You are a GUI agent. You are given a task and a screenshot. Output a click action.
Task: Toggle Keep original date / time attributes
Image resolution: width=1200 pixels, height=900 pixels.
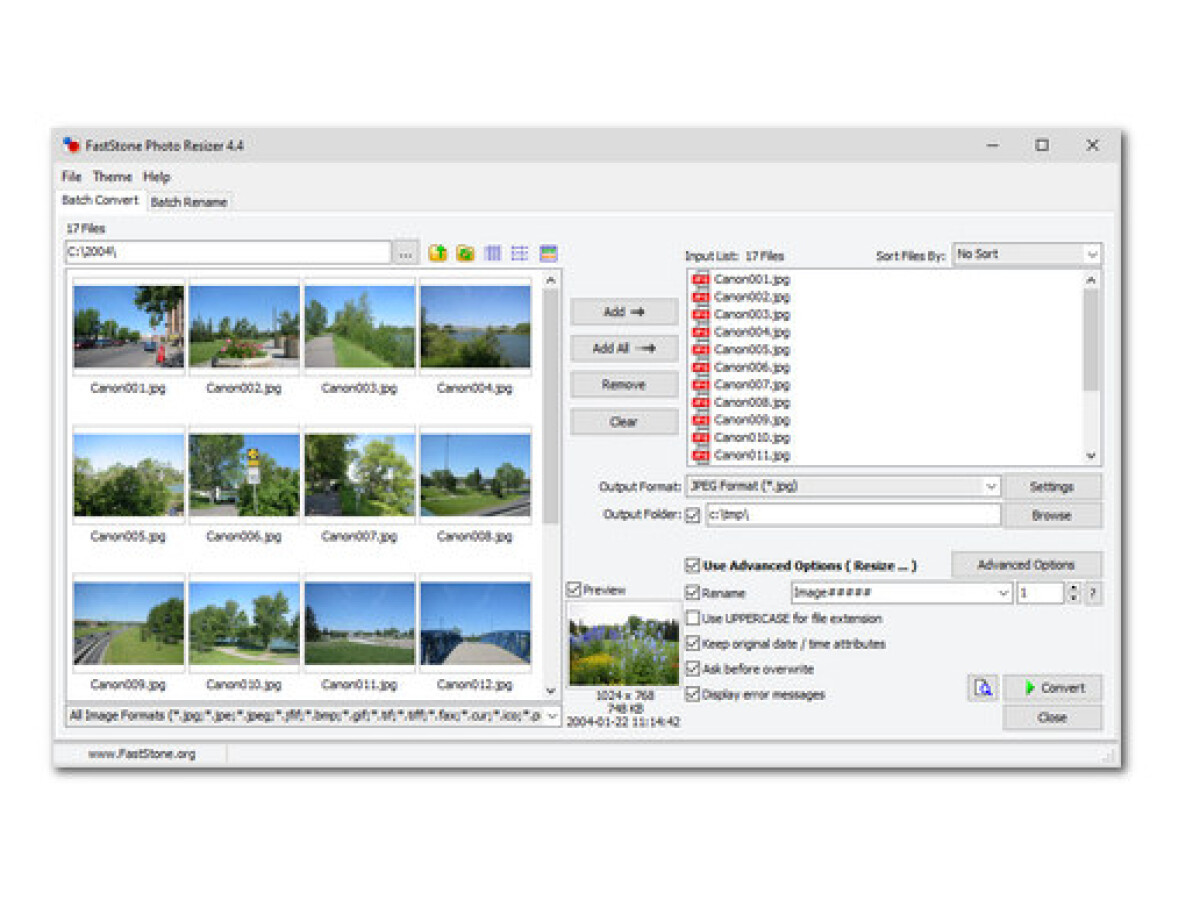[693, 644]
